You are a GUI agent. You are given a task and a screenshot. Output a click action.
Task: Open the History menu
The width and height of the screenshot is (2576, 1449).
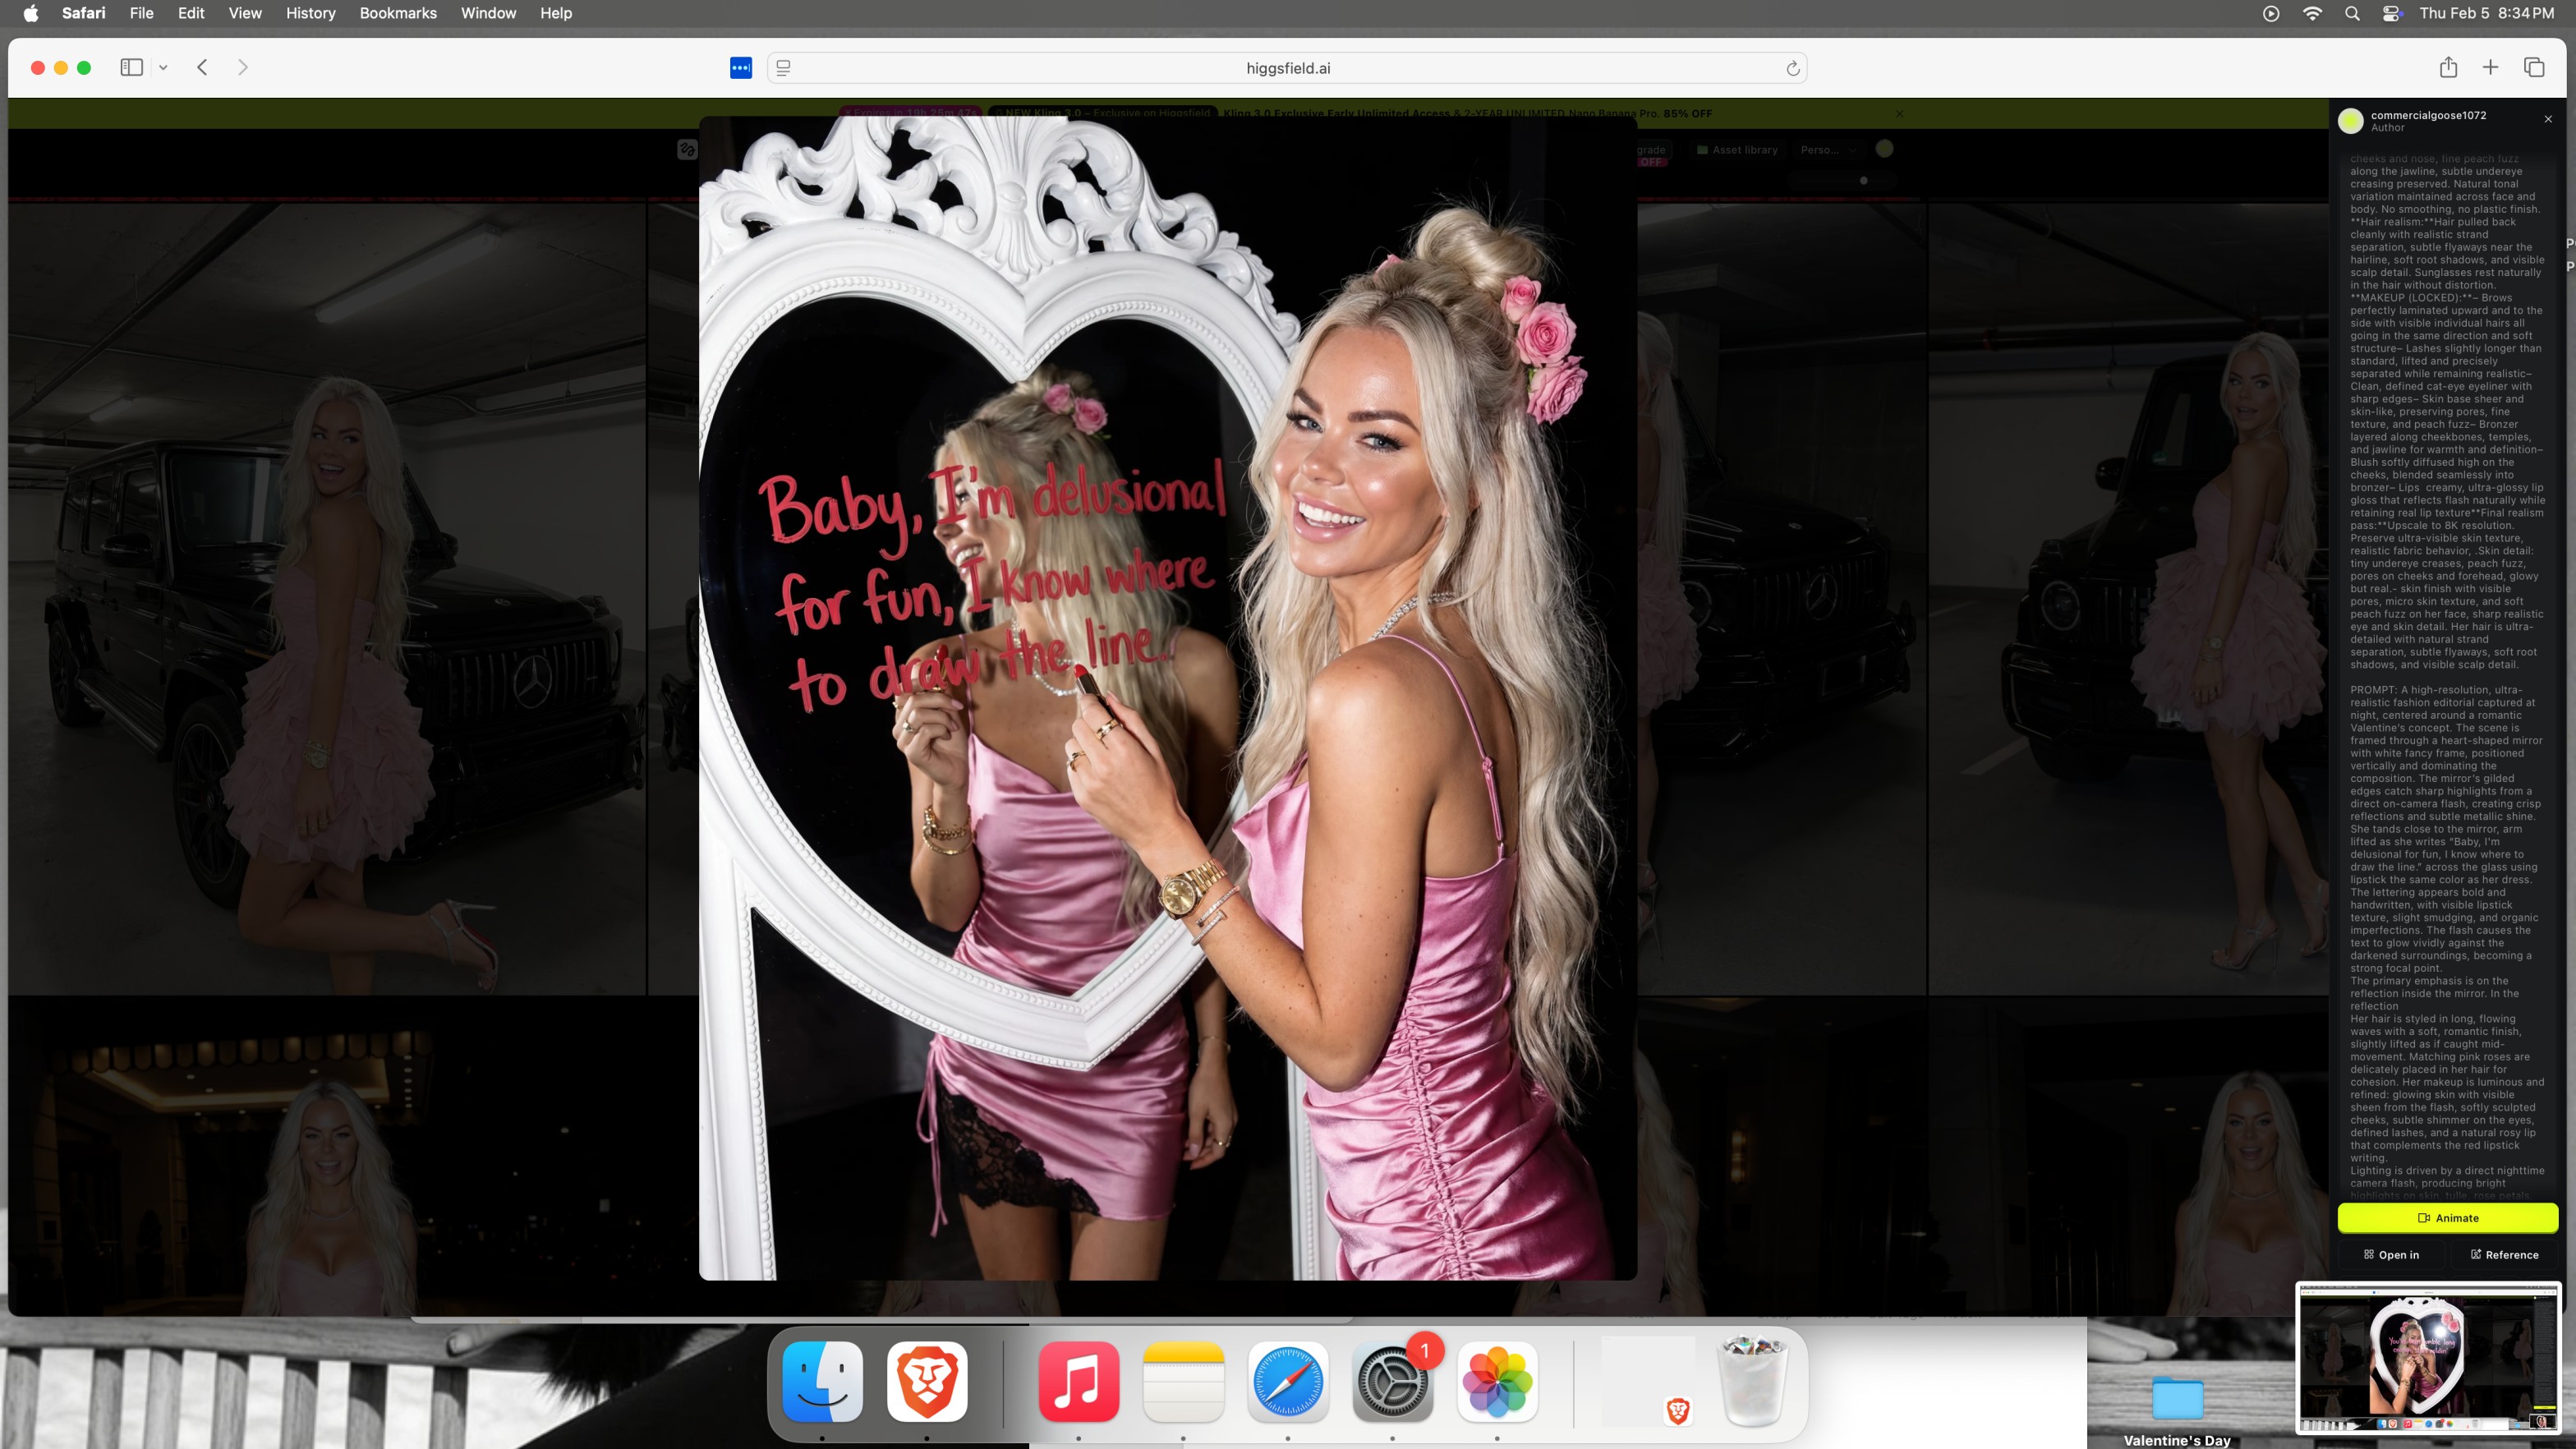[310, 13]
